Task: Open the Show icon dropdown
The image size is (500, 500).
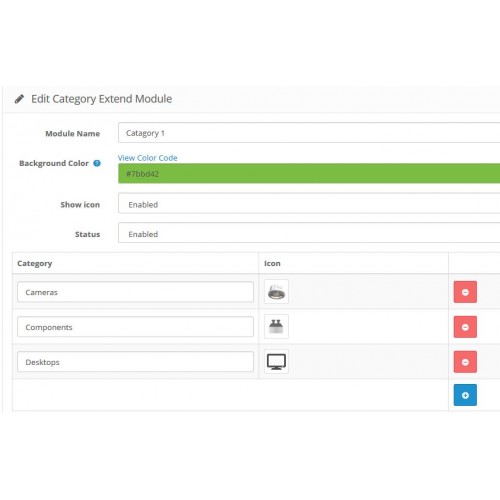Action: [309, 204]
